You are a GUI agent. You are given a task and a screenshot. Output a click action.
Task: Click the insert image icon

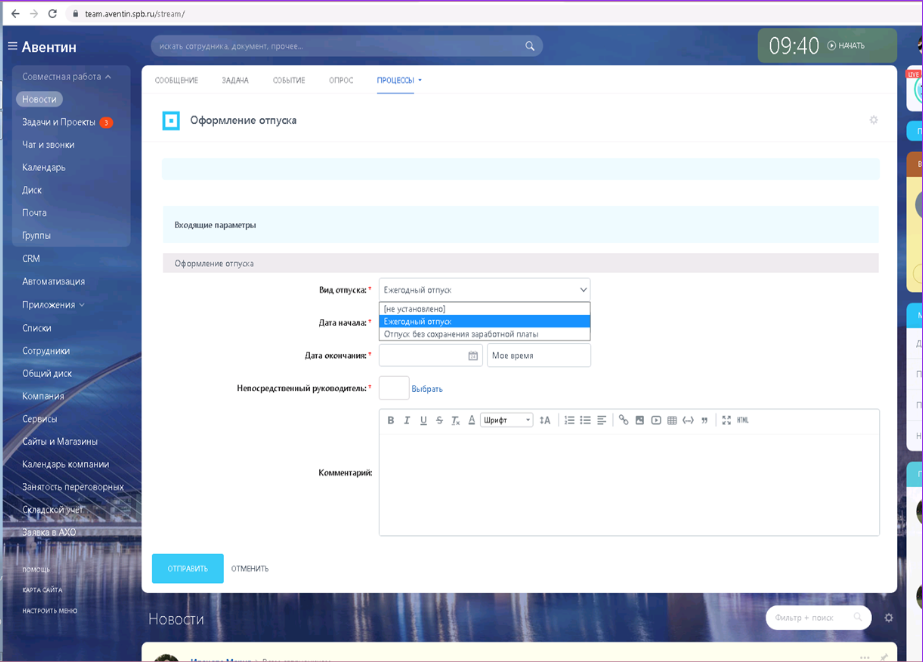[x=640, y=420]
